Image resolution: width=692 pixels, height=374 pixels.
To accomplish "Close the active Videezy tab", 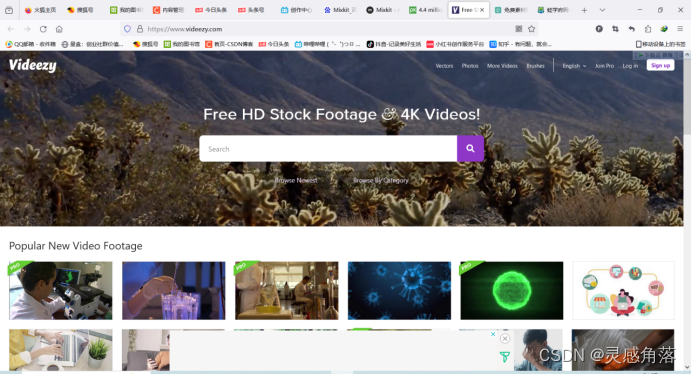I will [x=482, y=10].
